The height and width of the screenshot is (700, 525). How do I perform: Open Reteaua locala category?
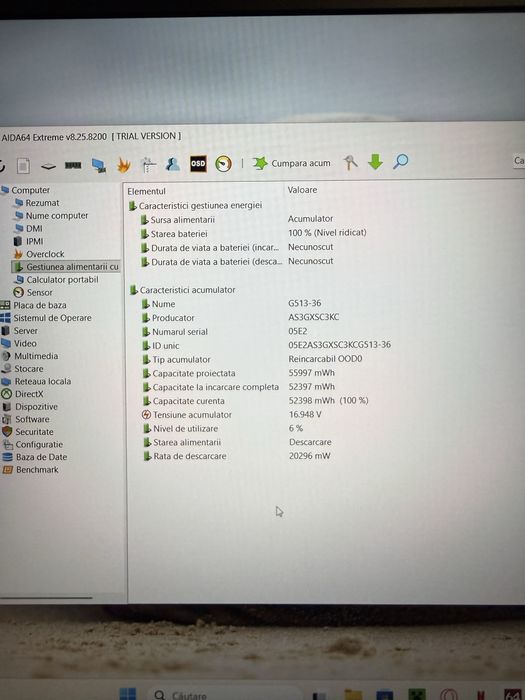coord(37,382)
